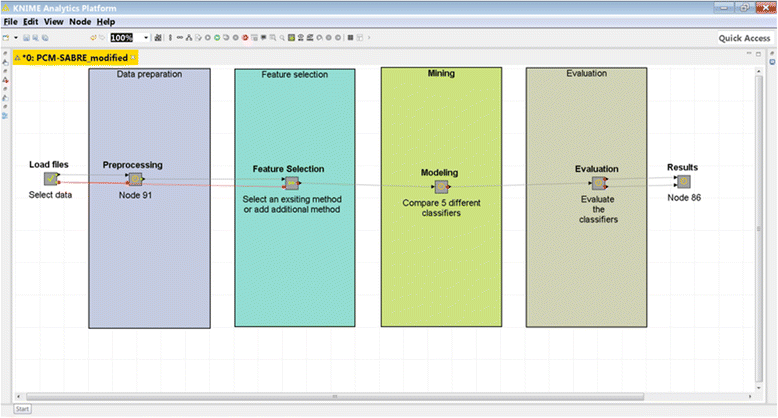Image resolution: width=778 pixels, height=418 pixels.
Task: Click the scroll left arrow
Action: pyautogui.click(x=19, y=397)
